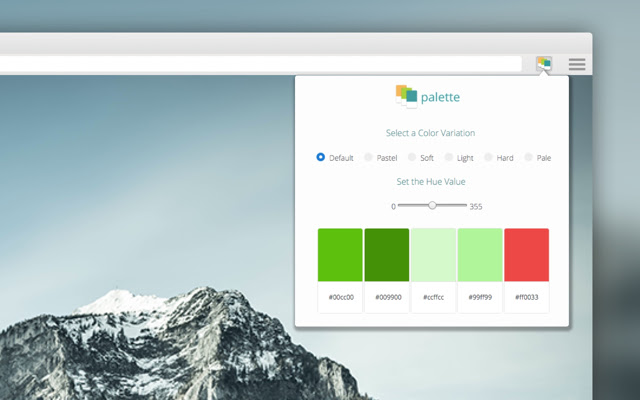Select the Default color variation
The height and width of the screenshot is (400, 640).
click(x=320, y=157)
